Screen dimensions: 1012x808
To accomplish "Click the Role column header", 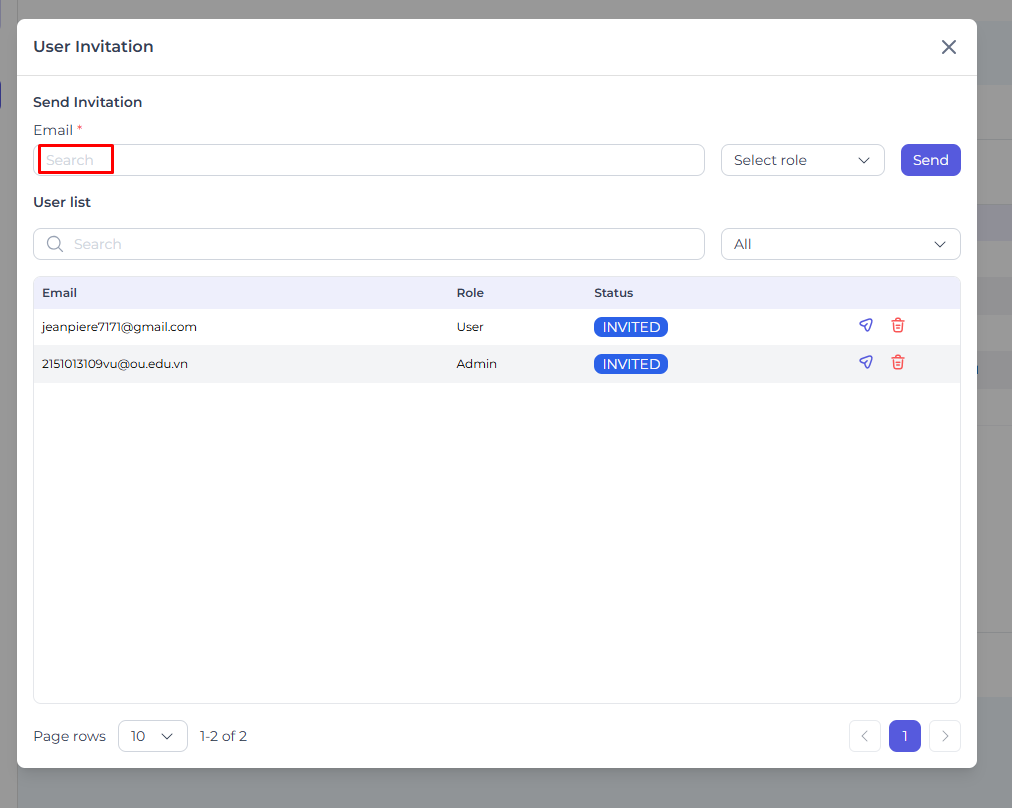I will [470, 293].
